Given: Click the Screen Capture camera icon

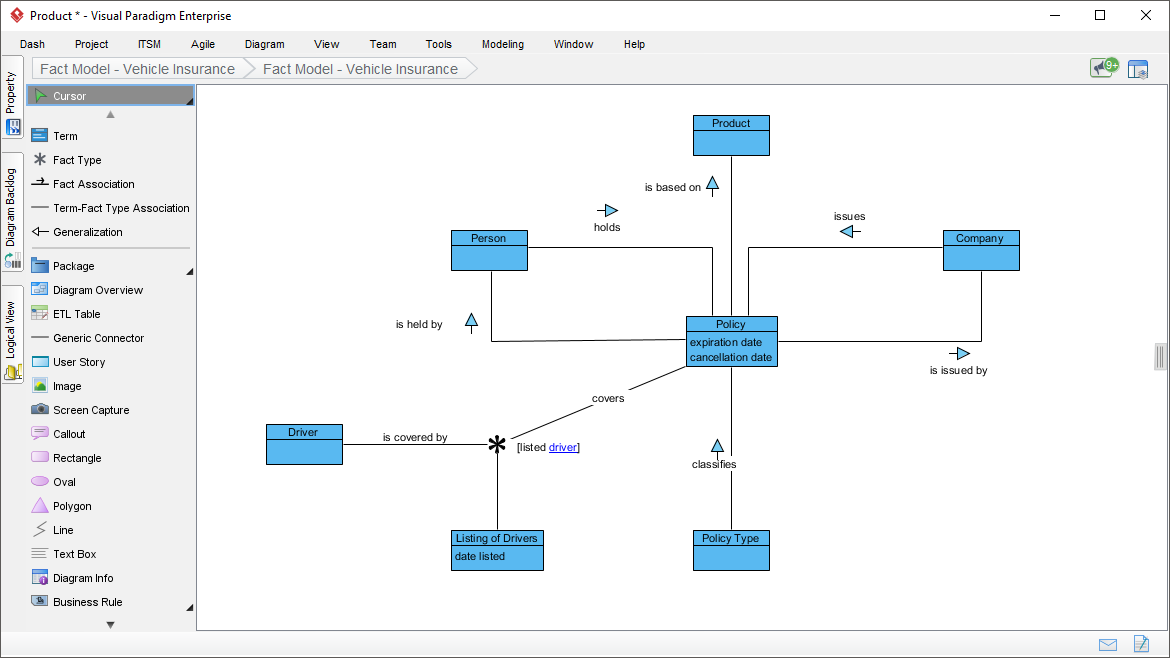Looking at the screenshot, I should coord(40,410).
